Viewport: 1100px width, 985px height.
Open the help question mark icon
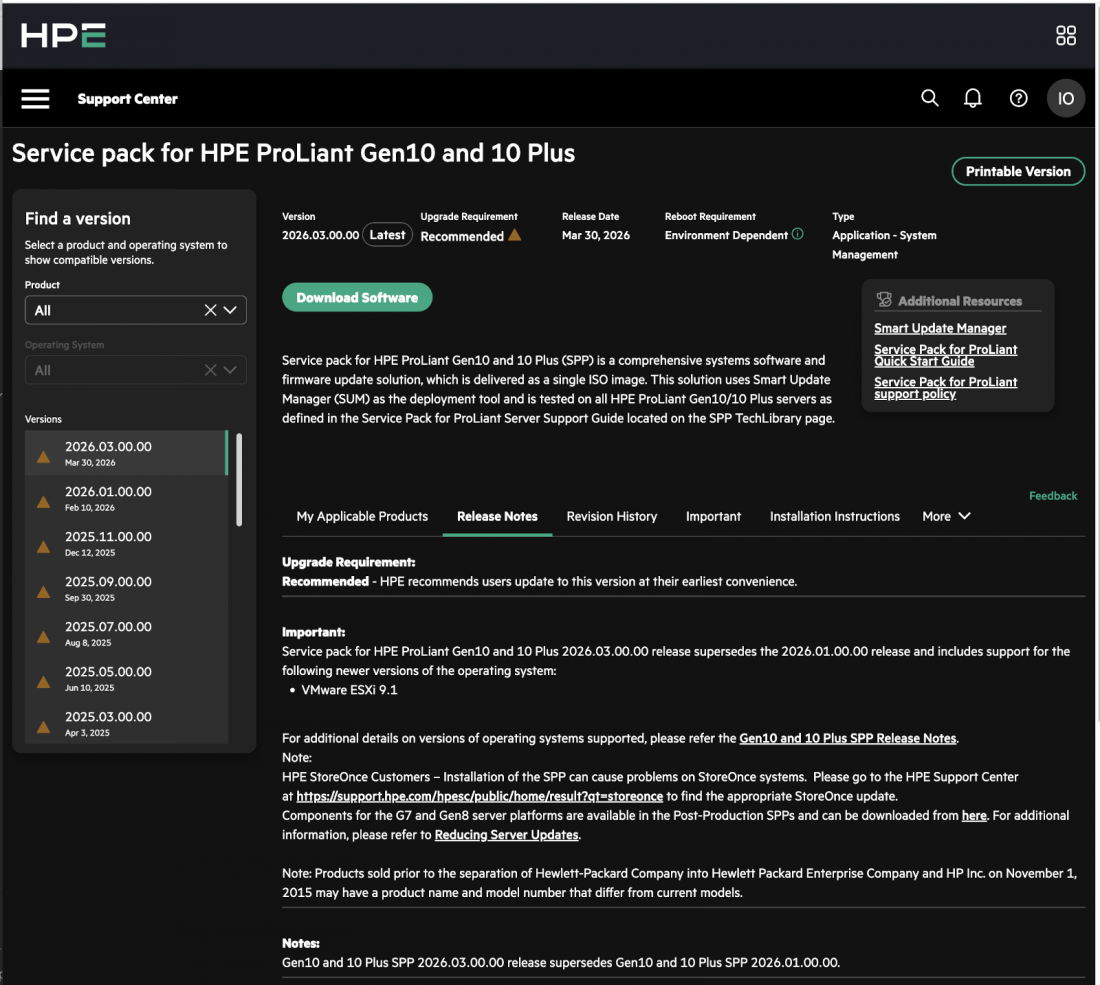pyautogui.click(x=1019, y=98)
